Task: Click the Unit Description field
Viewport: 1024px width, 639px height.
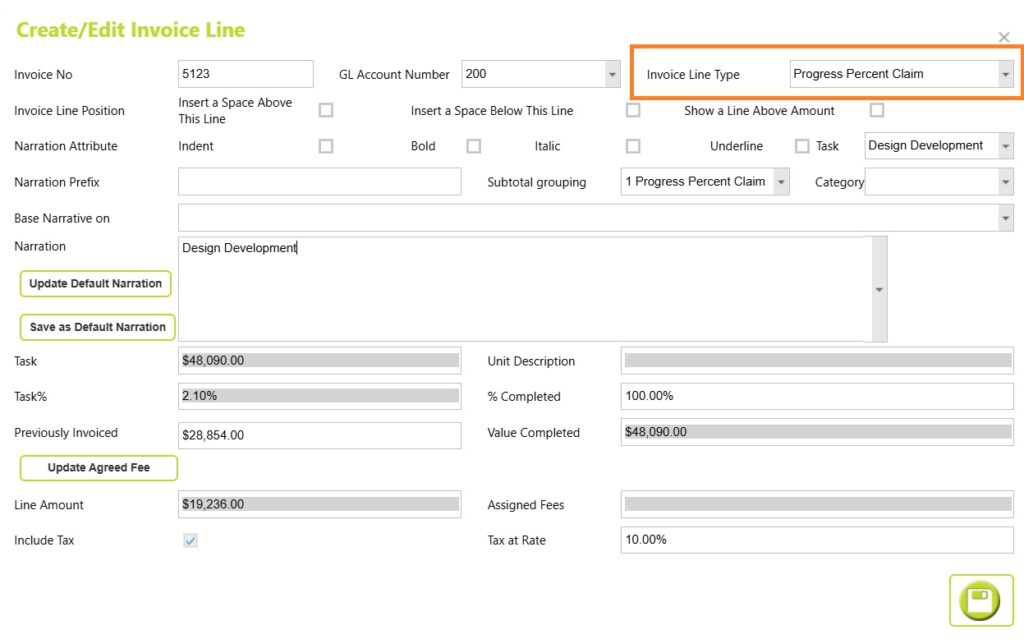Action: [817, 361]
